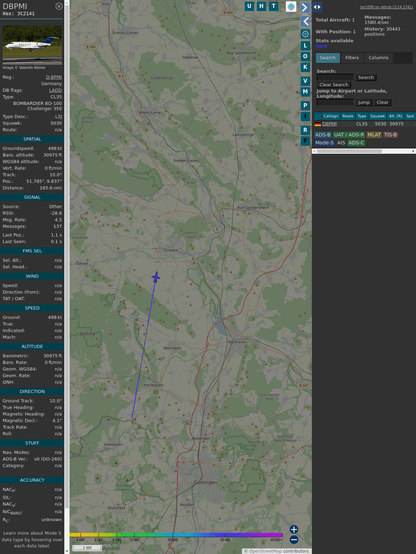Screen dimensions: 416x554
Task: Focus the Search text field
Action: coord(335,77)
